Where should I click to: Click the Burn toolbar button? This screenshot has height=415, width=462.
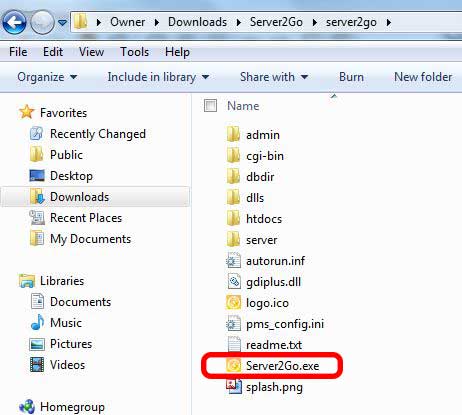coord(351,77)
